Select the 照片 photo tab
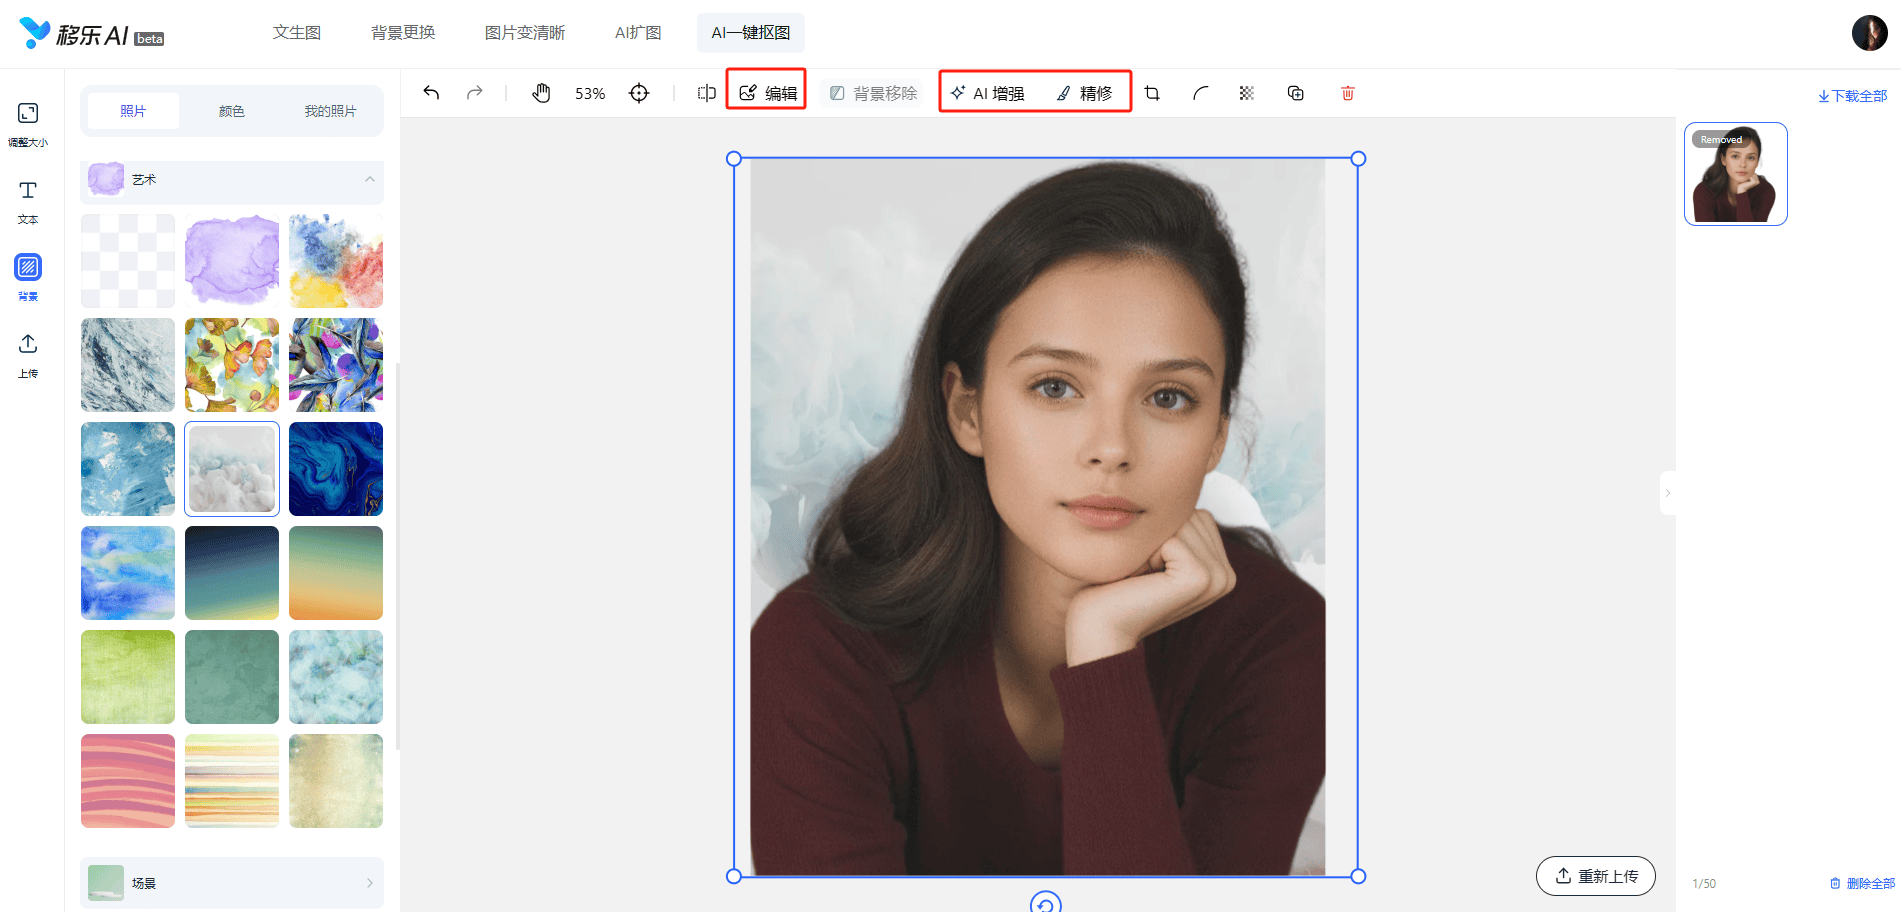Image resolution: width=1901 pixels, height=912 pixels. point(133,111)
